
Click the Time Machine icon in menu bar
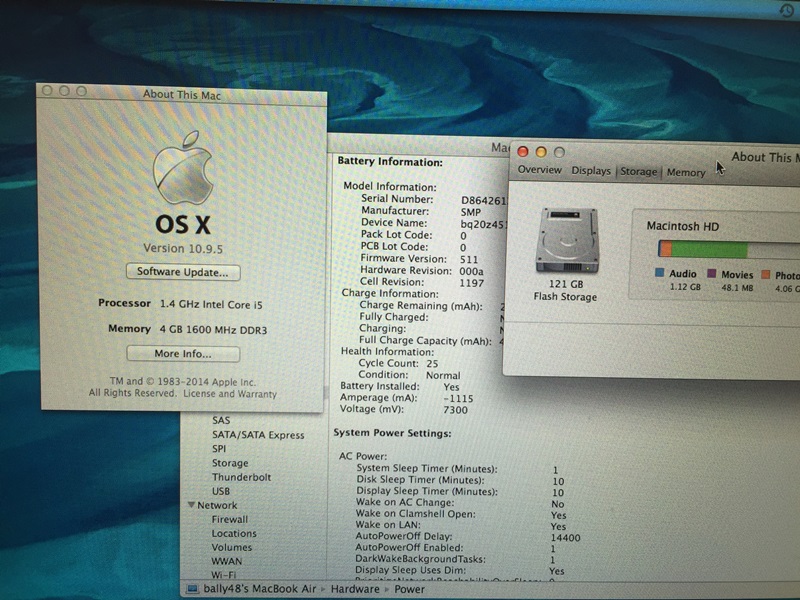[x=786, y=9]
